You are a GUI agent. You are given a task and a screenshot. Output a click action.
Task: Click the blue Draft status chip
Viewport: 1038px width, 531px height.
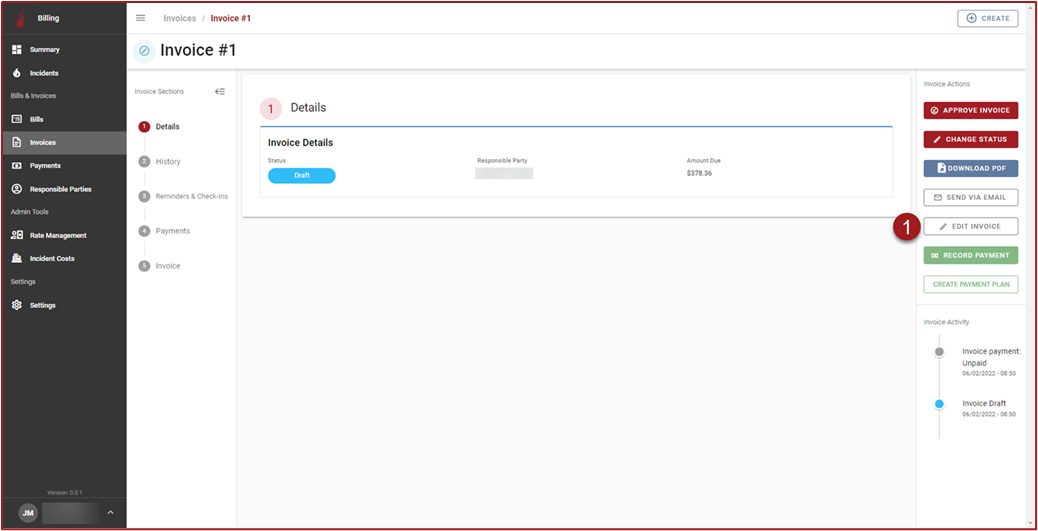coord(301,175)
